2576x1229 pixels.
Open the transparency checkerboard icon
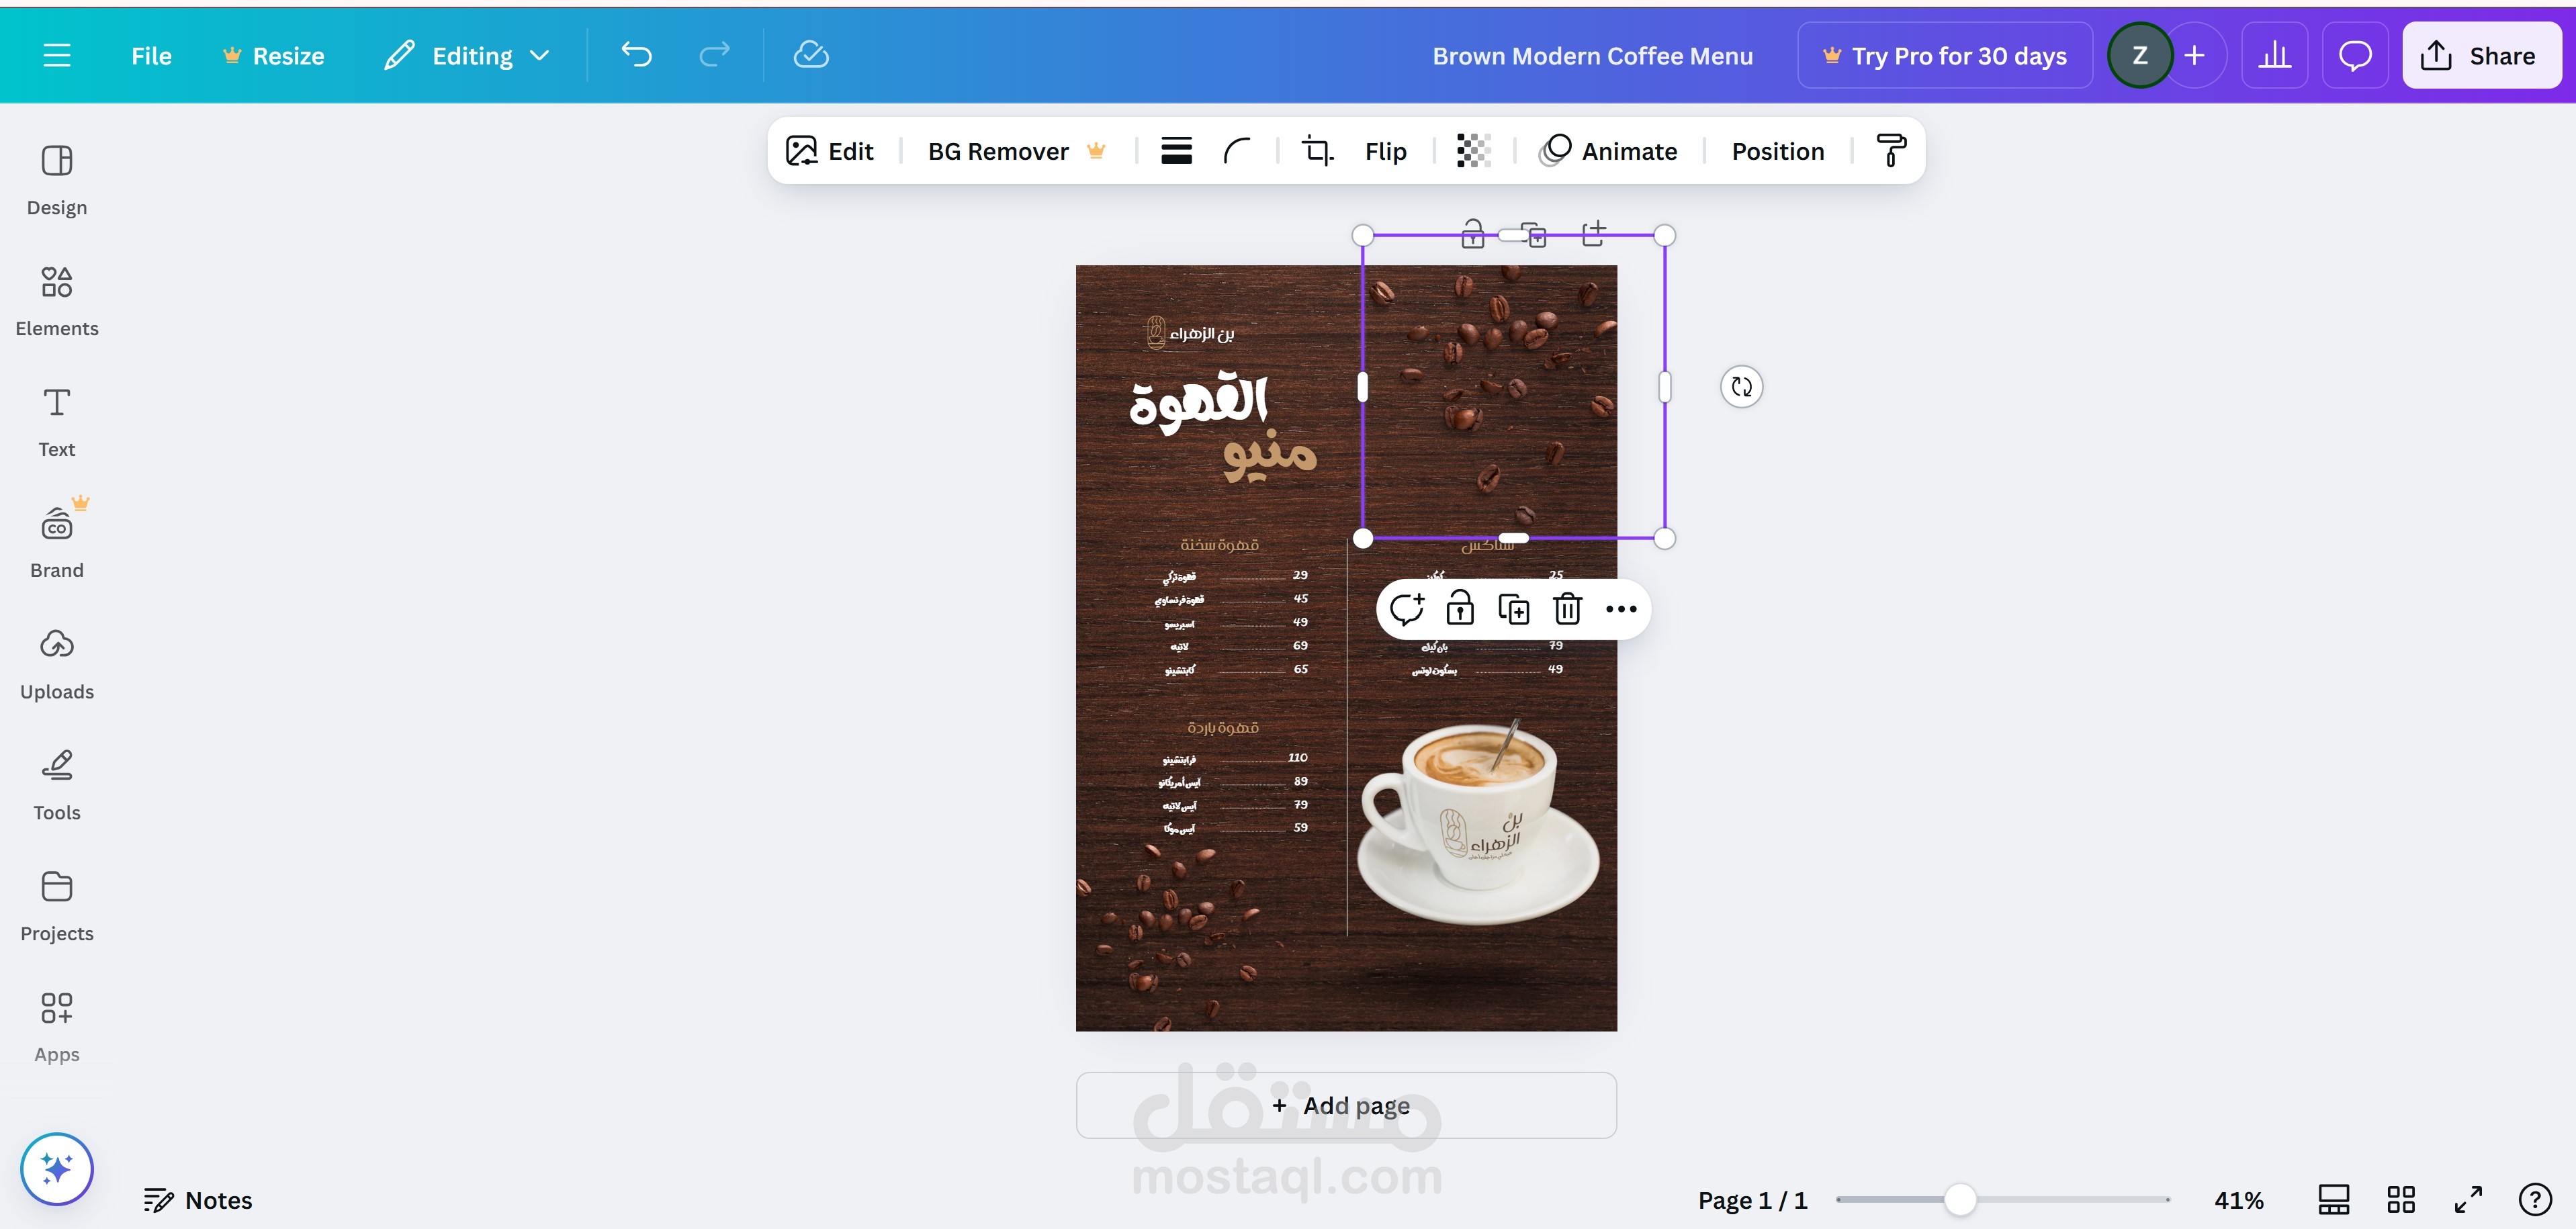[1473, 151]
